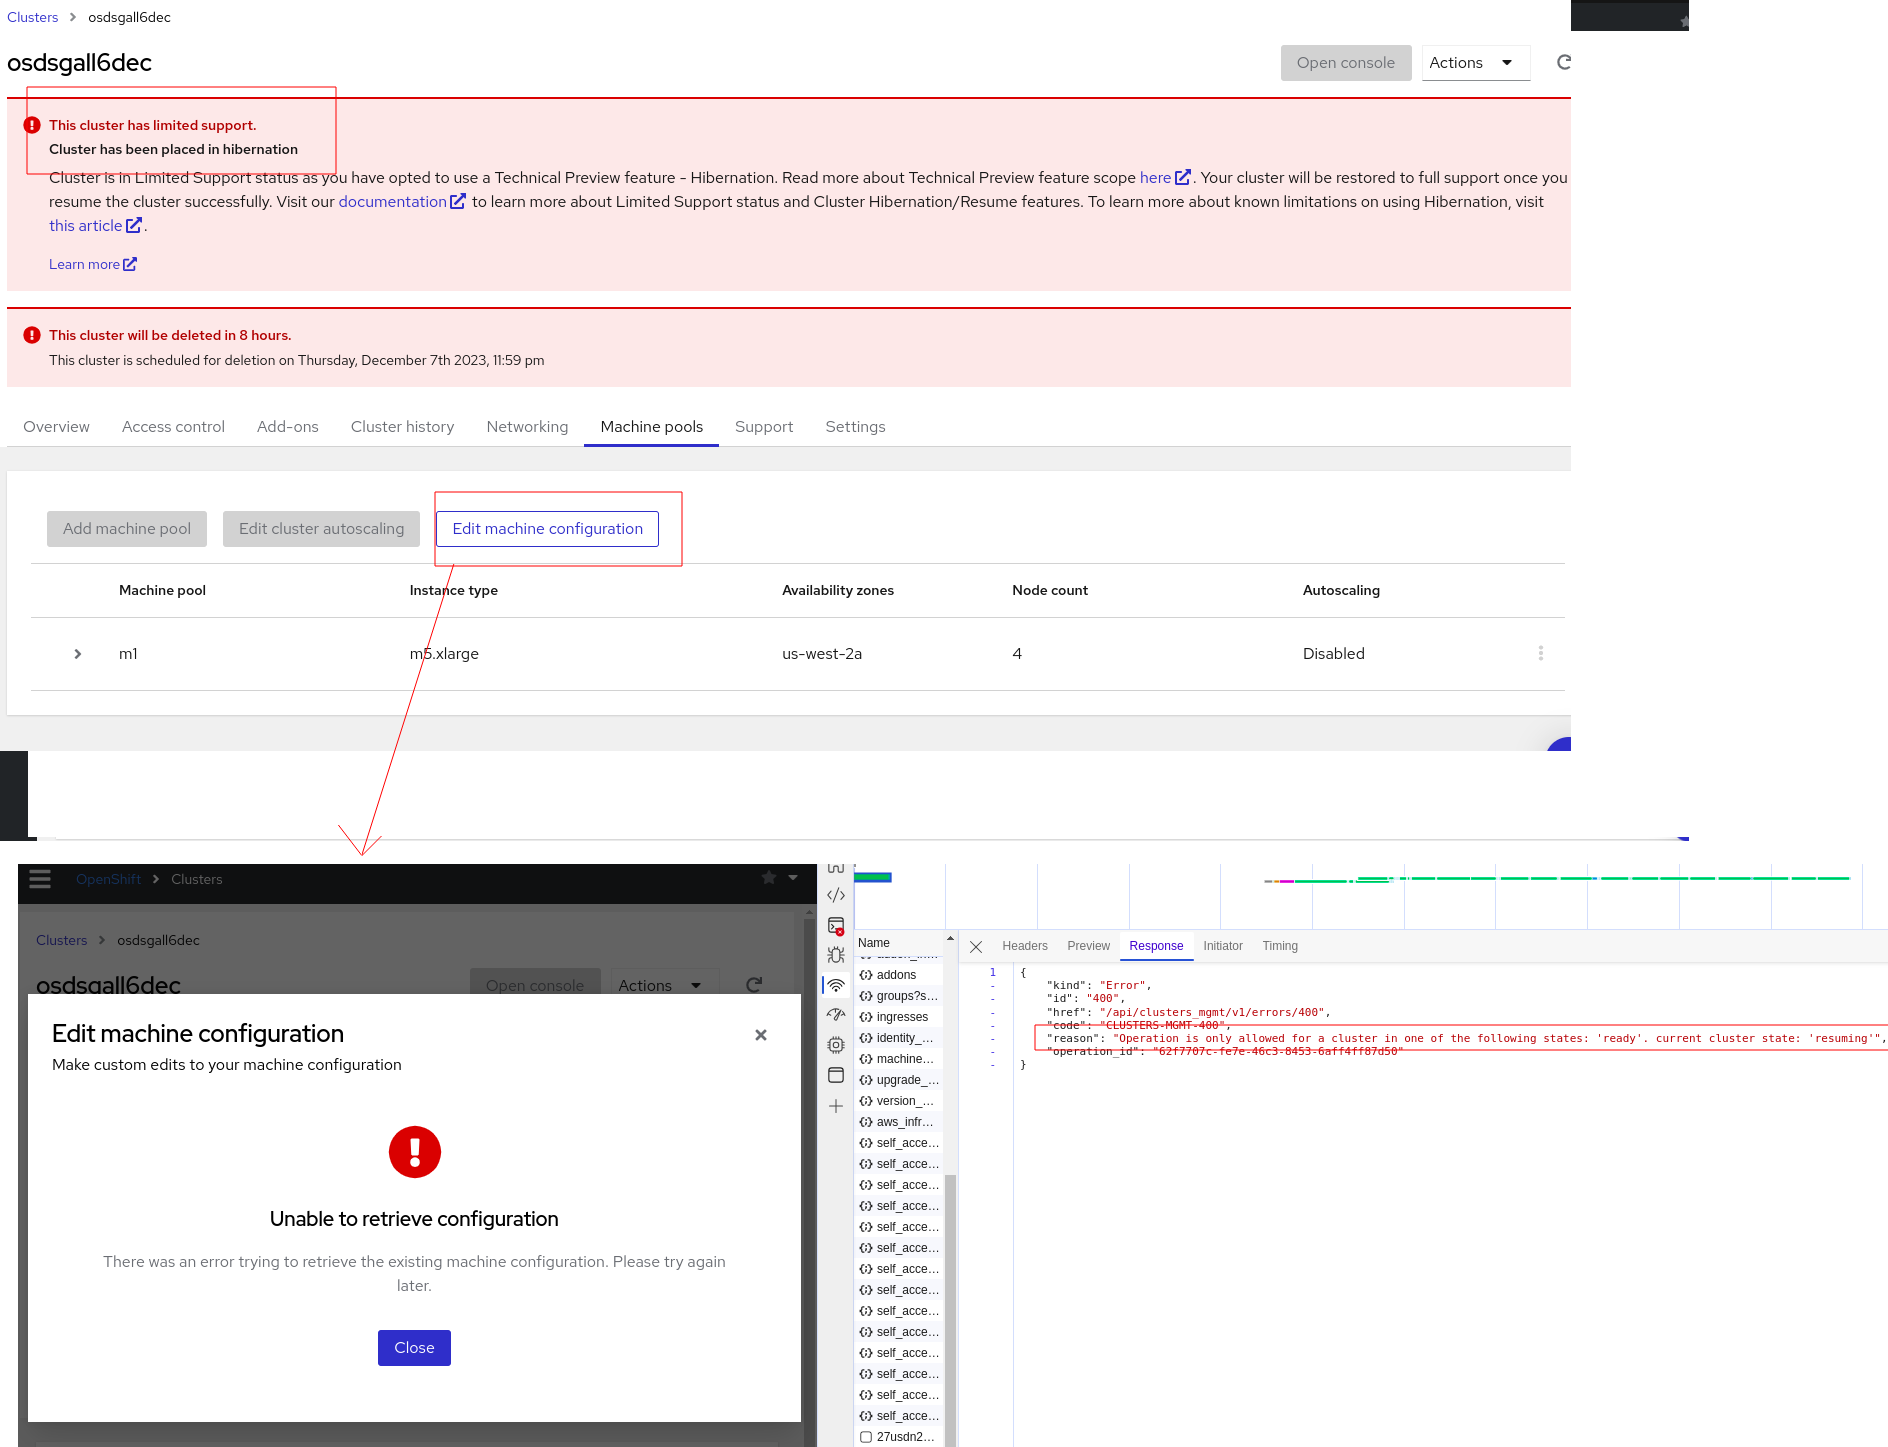
Task: Click the Name column header
Action: tap(899, 943)
